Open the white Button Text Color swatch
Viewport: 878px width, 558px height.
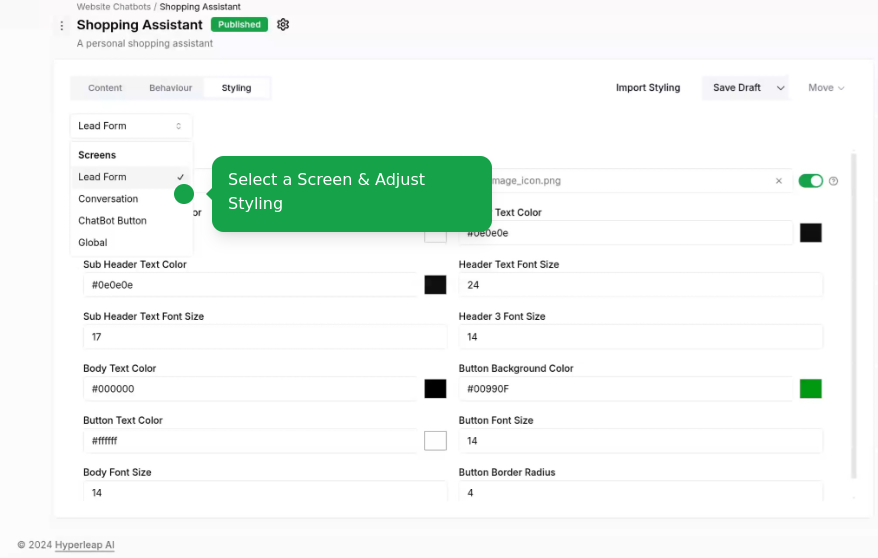coord(435,441)
